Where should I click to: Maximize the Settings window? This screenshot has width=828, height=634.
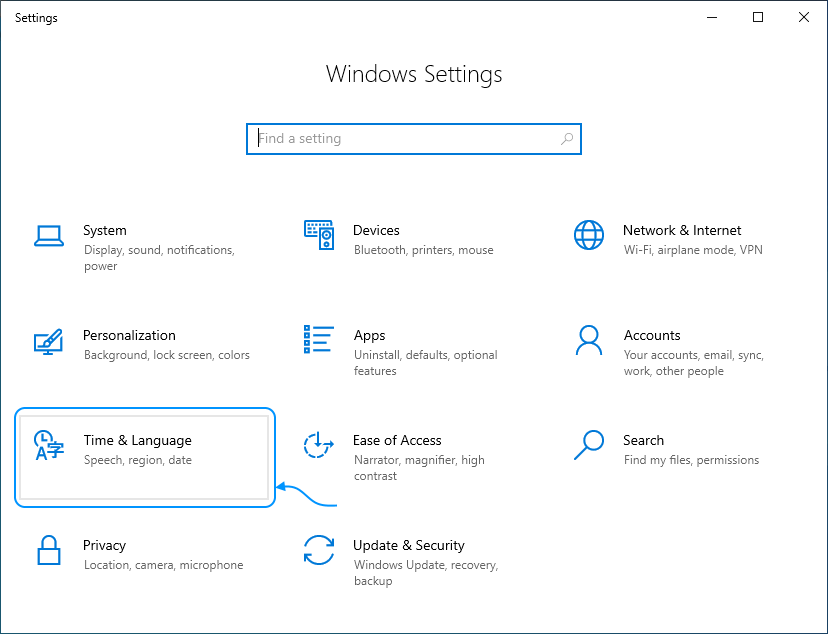[x=758, y=17]
